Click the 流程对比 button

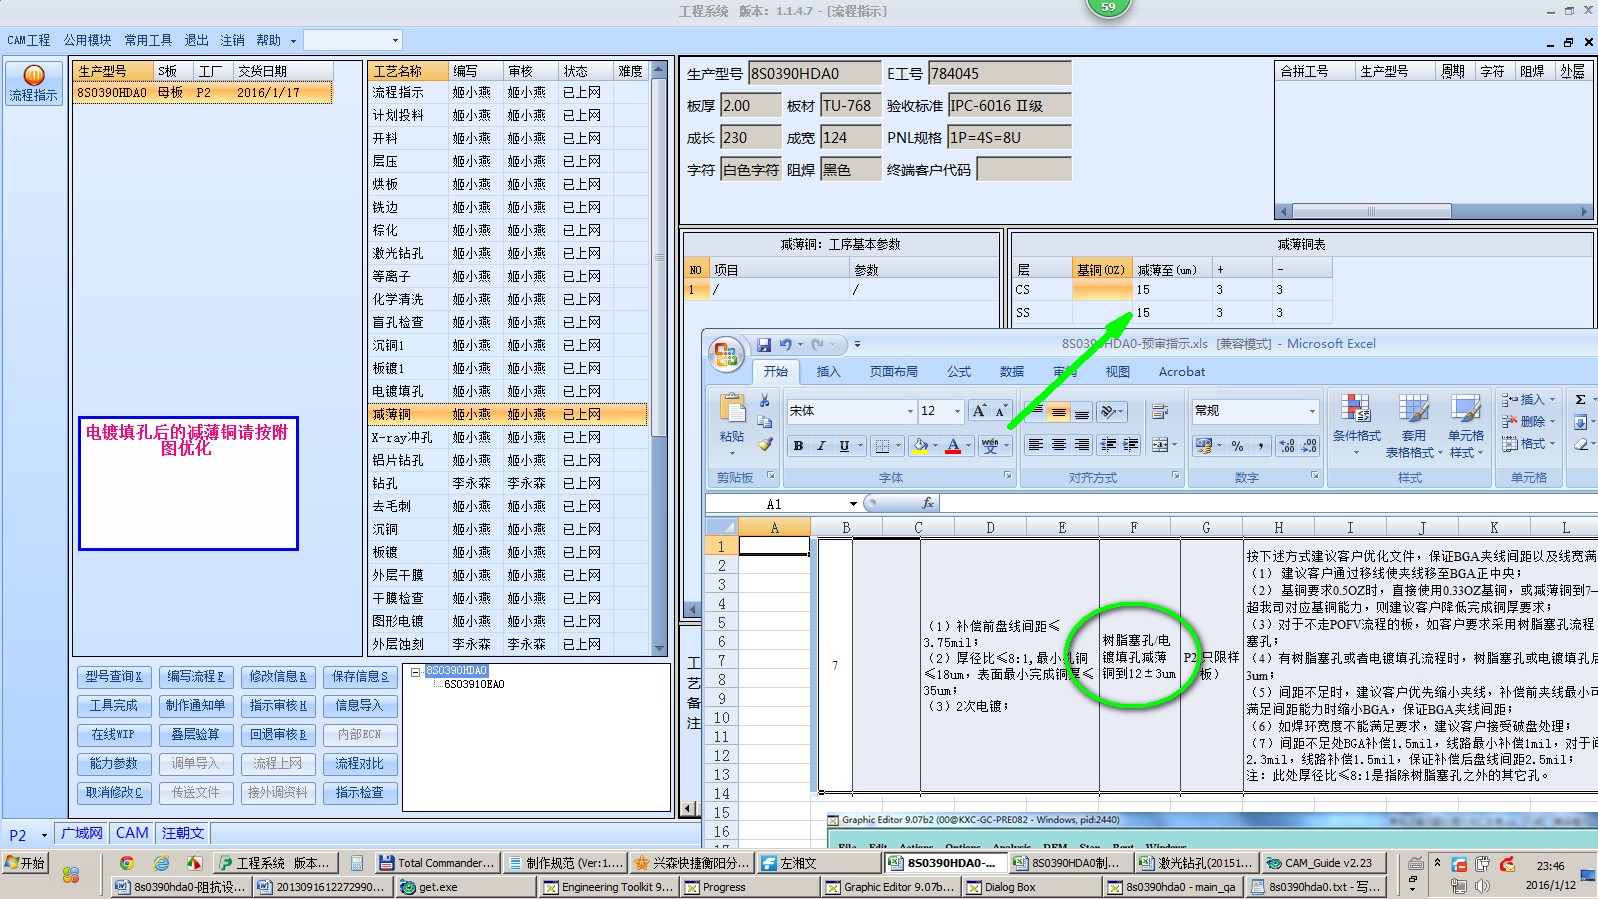click(360, 764)
